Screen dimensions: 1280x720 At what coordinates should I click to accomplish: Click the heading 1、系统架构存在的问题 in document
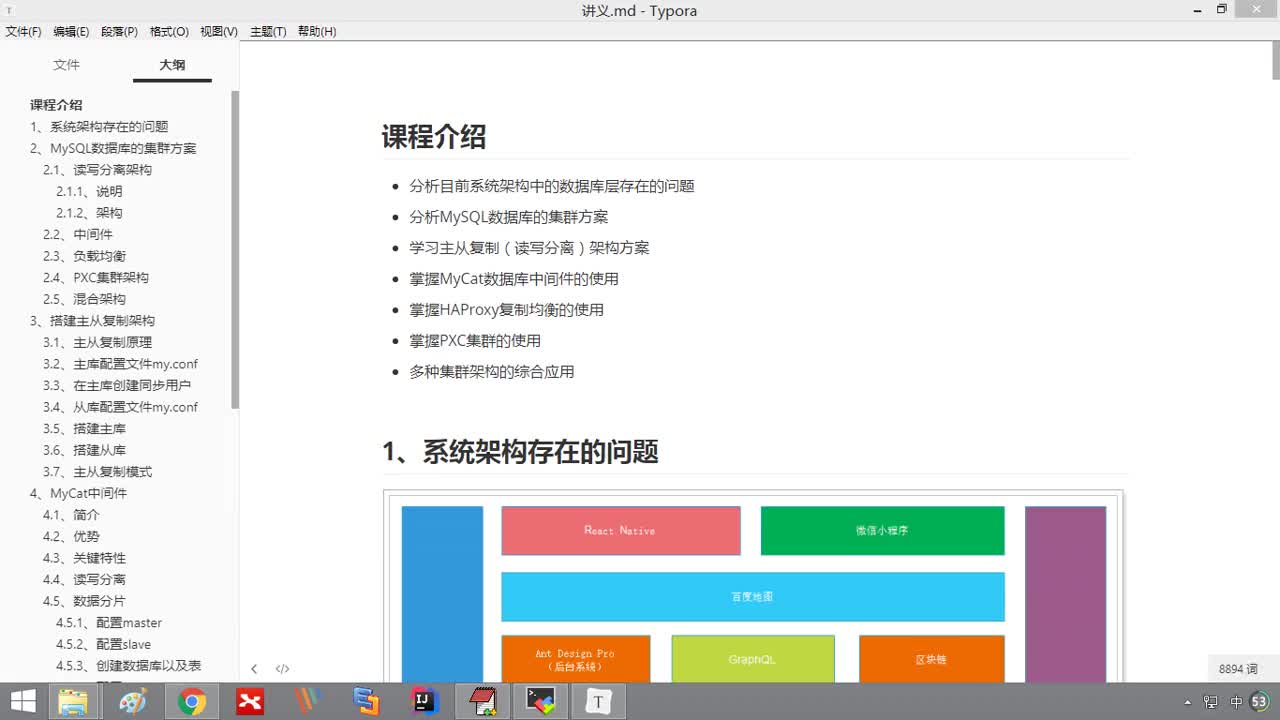coord(520,452)
